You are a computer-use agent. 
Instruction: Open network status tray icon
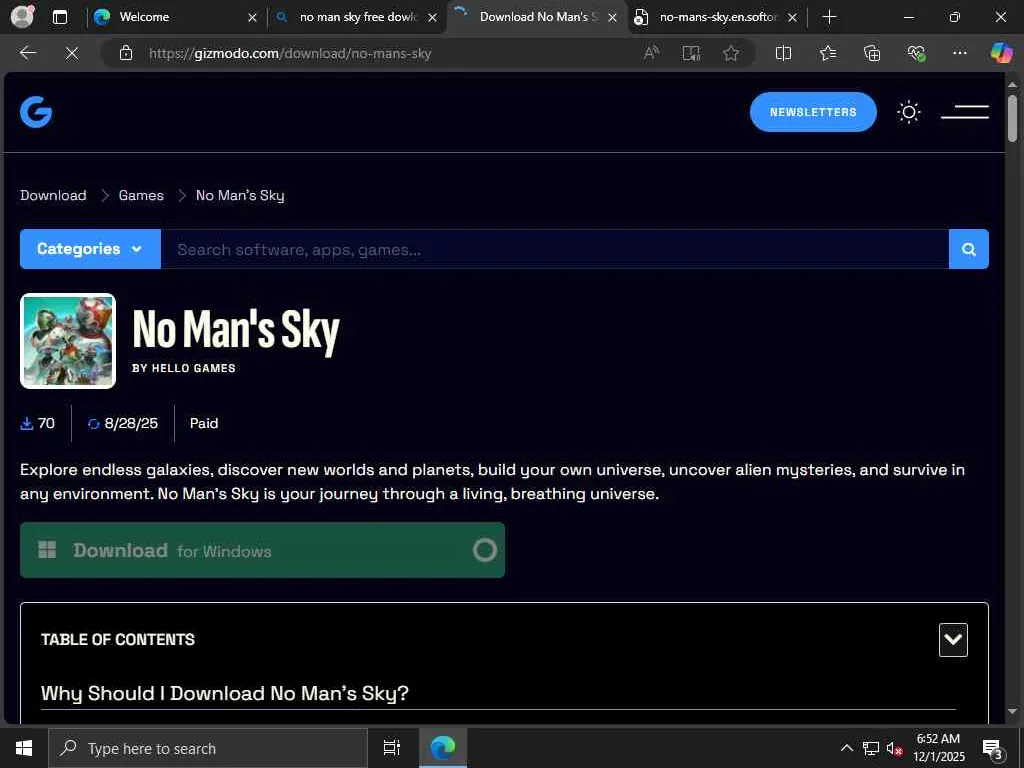point(871,748)
